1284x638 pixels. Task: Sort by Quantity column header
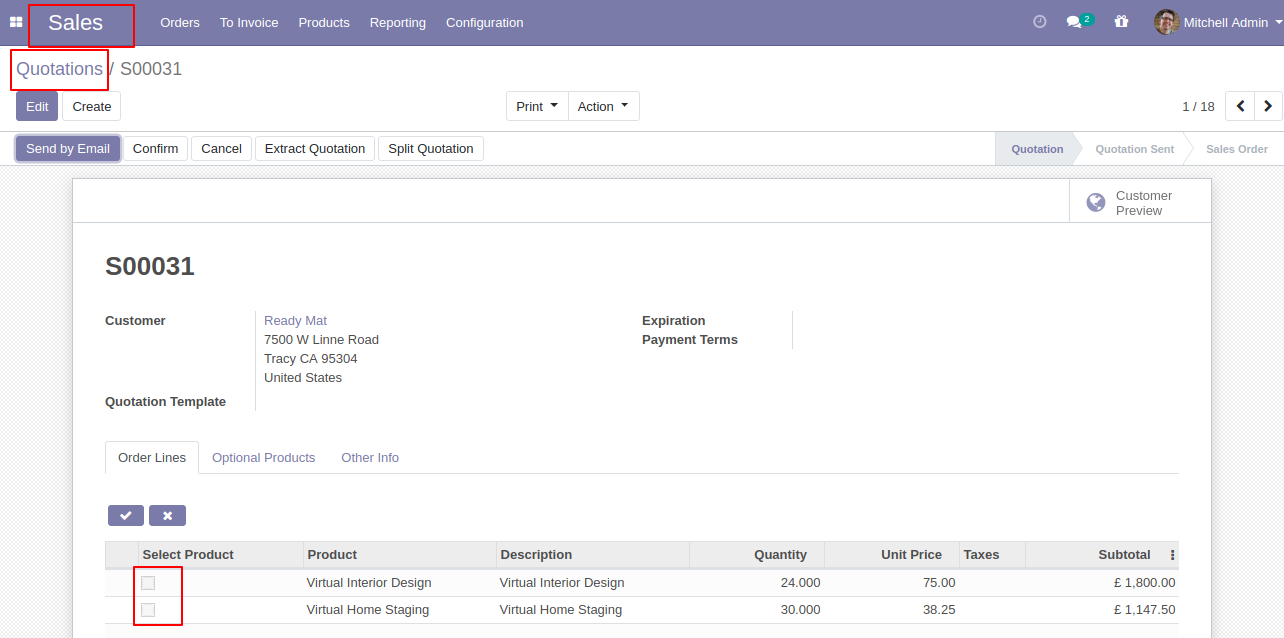coord(757,555)
